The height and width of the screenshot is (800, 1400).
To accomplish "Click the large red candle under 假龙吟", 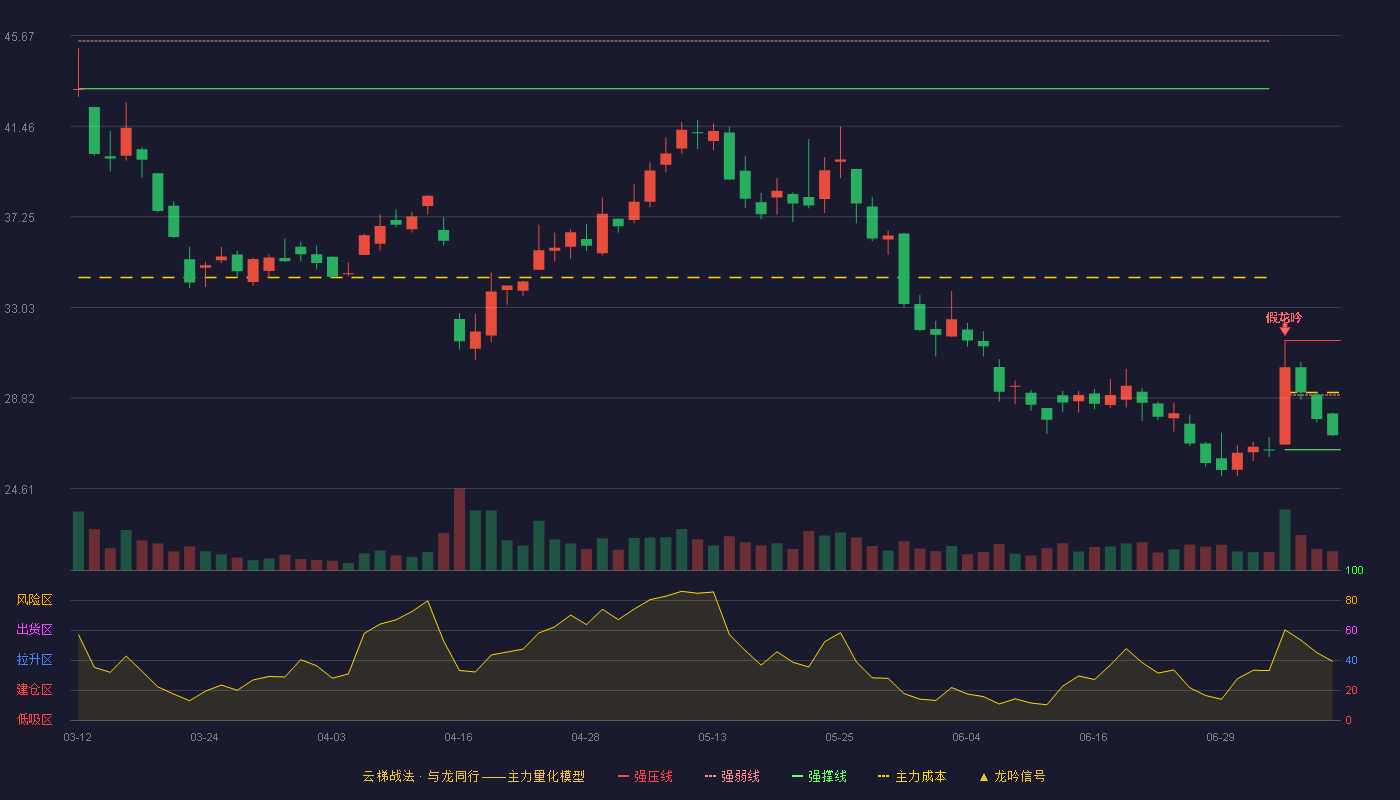I will click(1285, 405).
